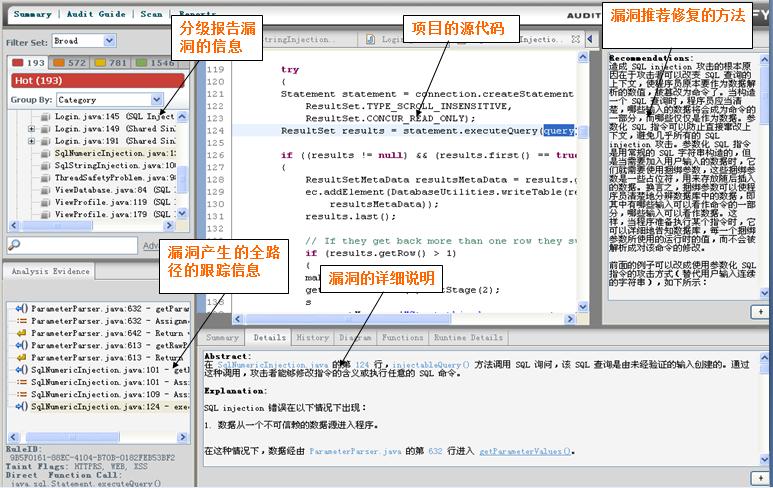The height and width of the screenshot is (488, 773).
Task: Click the issue icon beside Login.java:145
Action: 45,117
